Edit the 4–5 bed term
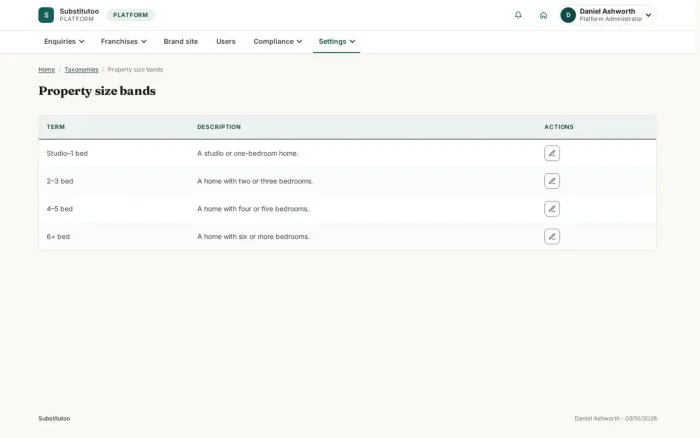 (552, 209)
